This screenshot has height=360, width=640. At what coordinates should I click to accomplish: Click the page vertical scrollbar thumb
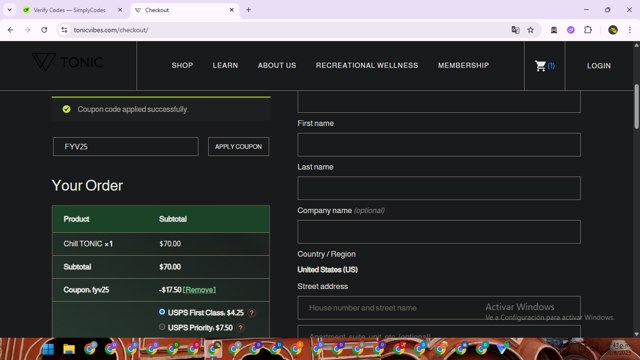coord(636,107)
